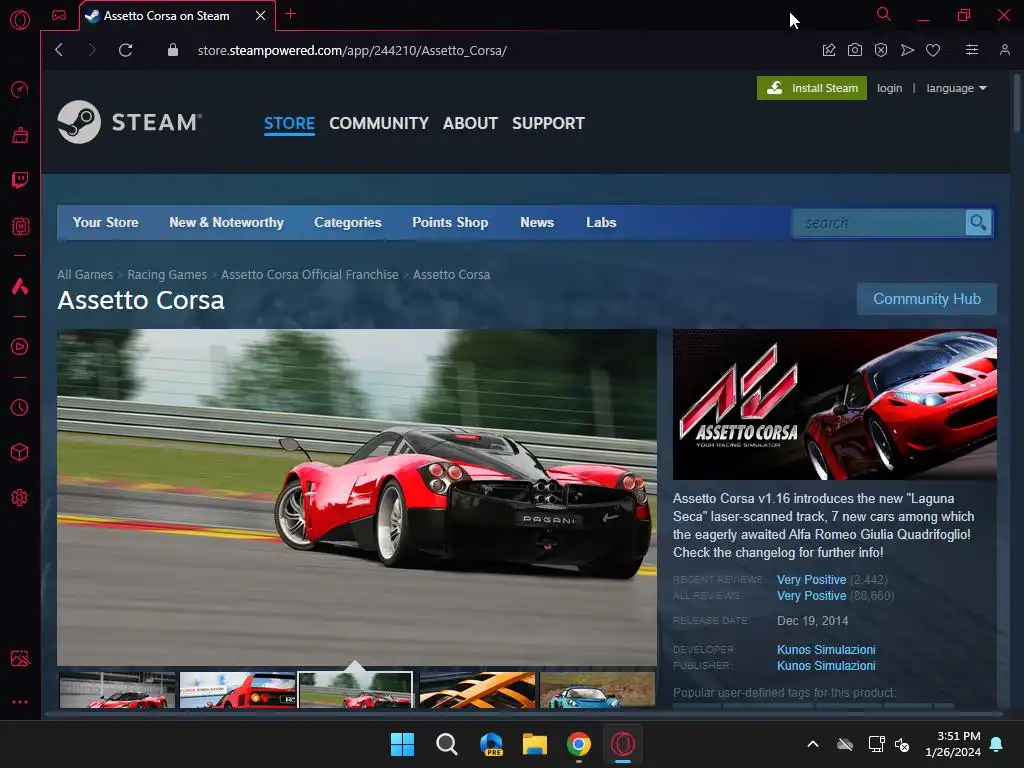Open Settings gear in sidebar

(x=20, y=498)
